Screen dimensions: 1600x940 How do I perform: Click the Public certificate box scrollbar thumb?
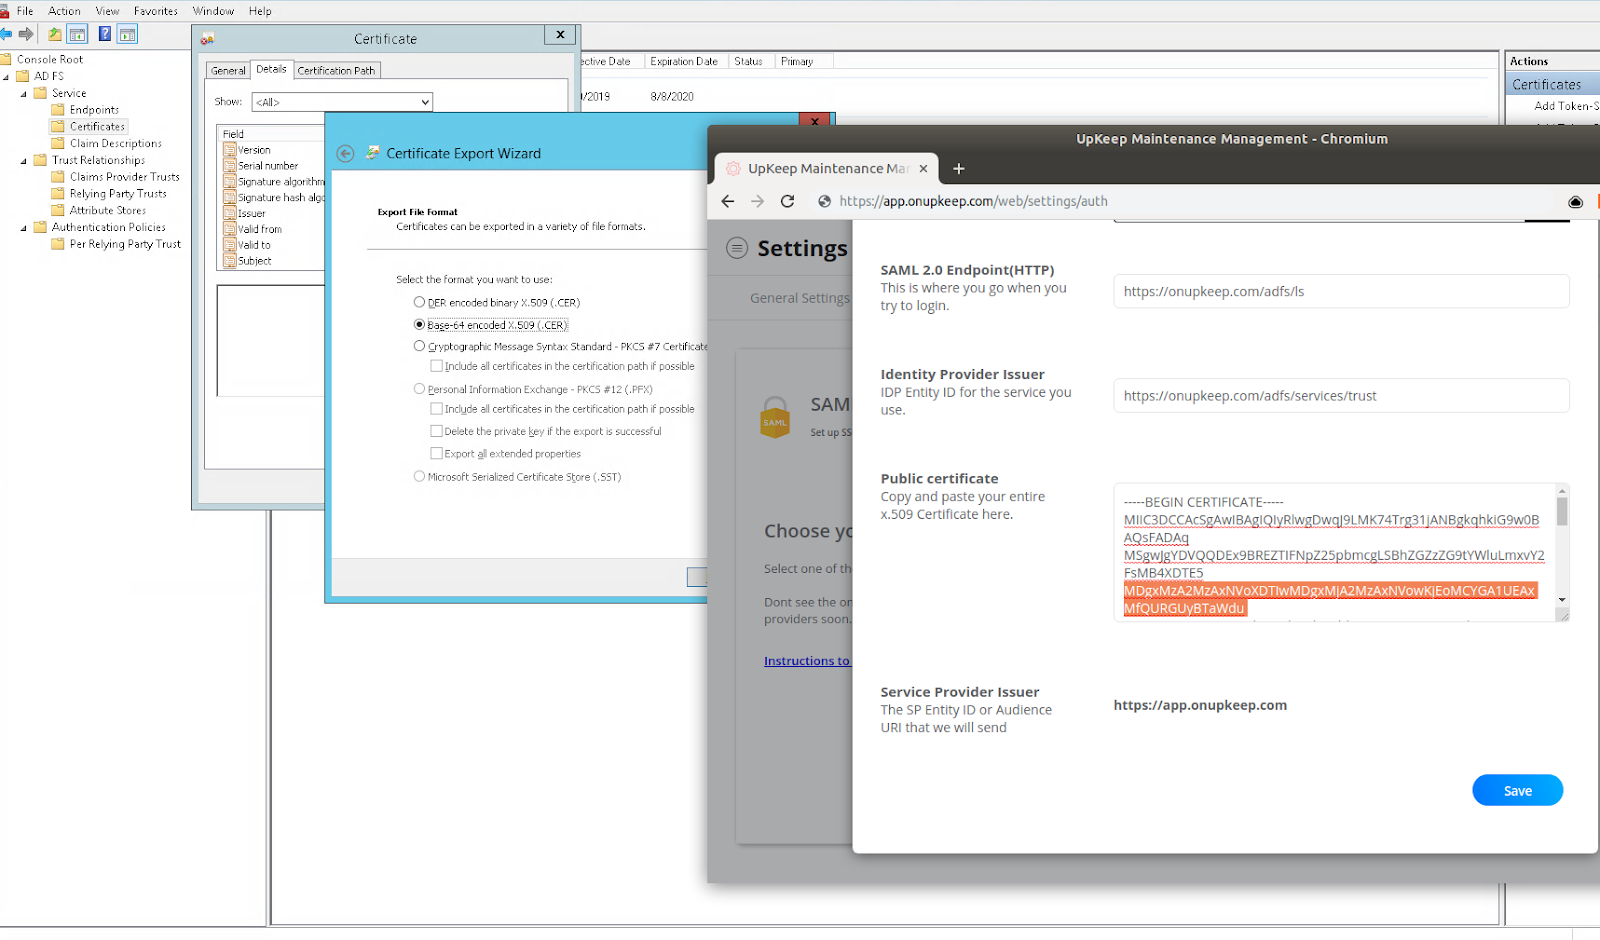[1562, 511]
